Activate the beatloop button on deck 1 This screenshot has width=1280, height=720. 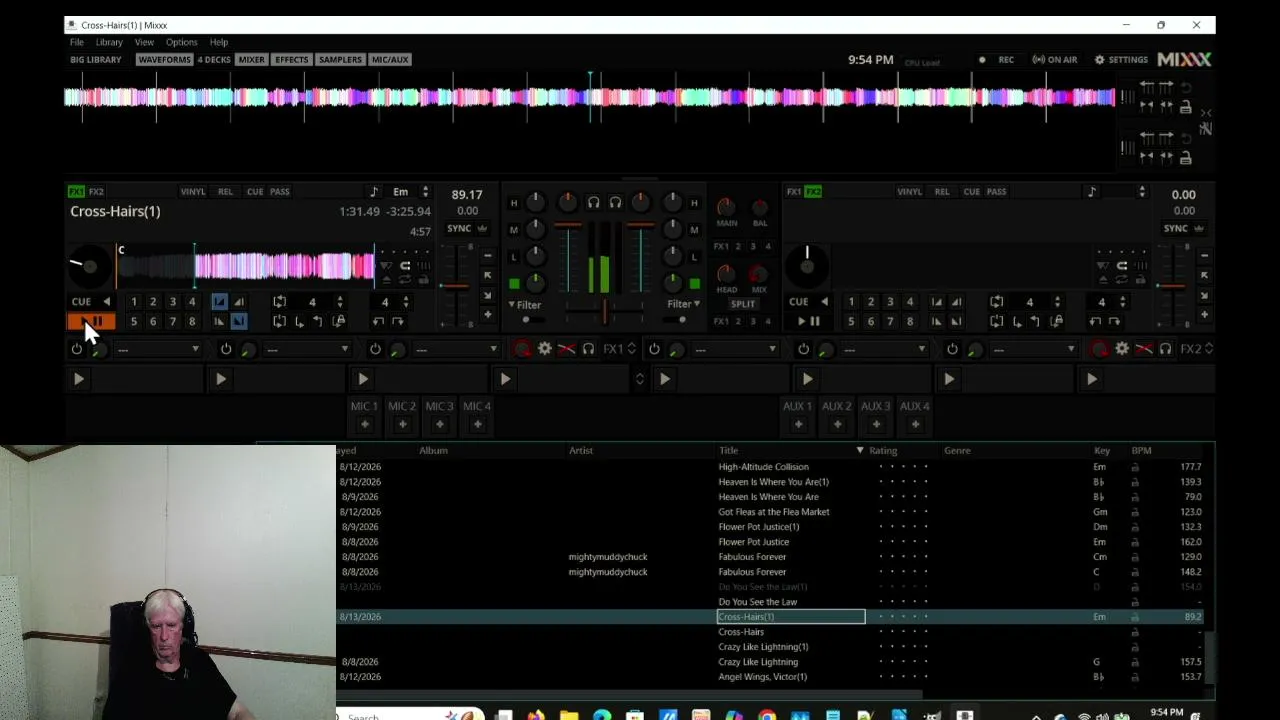pos(280,301)
